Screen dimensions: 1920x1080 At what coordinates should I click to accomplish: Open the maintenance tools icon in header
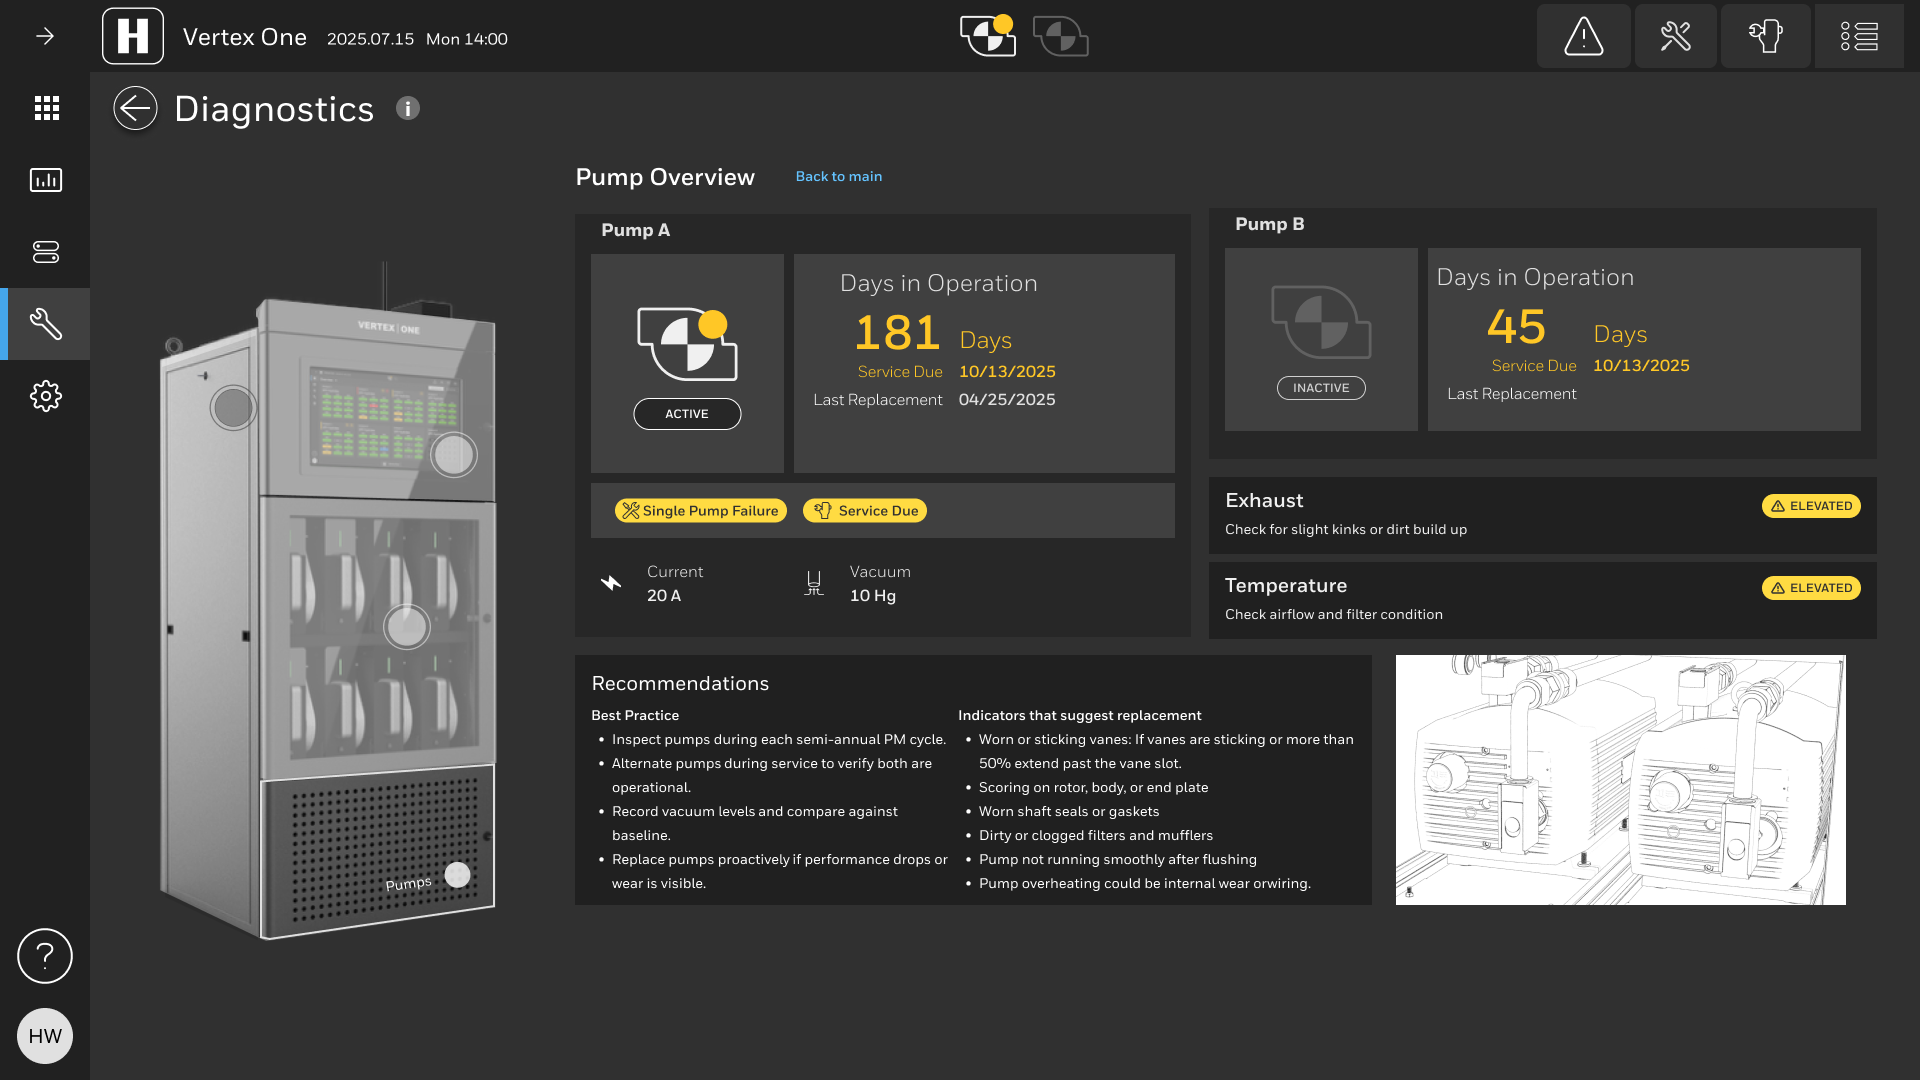coord(1675,37)
